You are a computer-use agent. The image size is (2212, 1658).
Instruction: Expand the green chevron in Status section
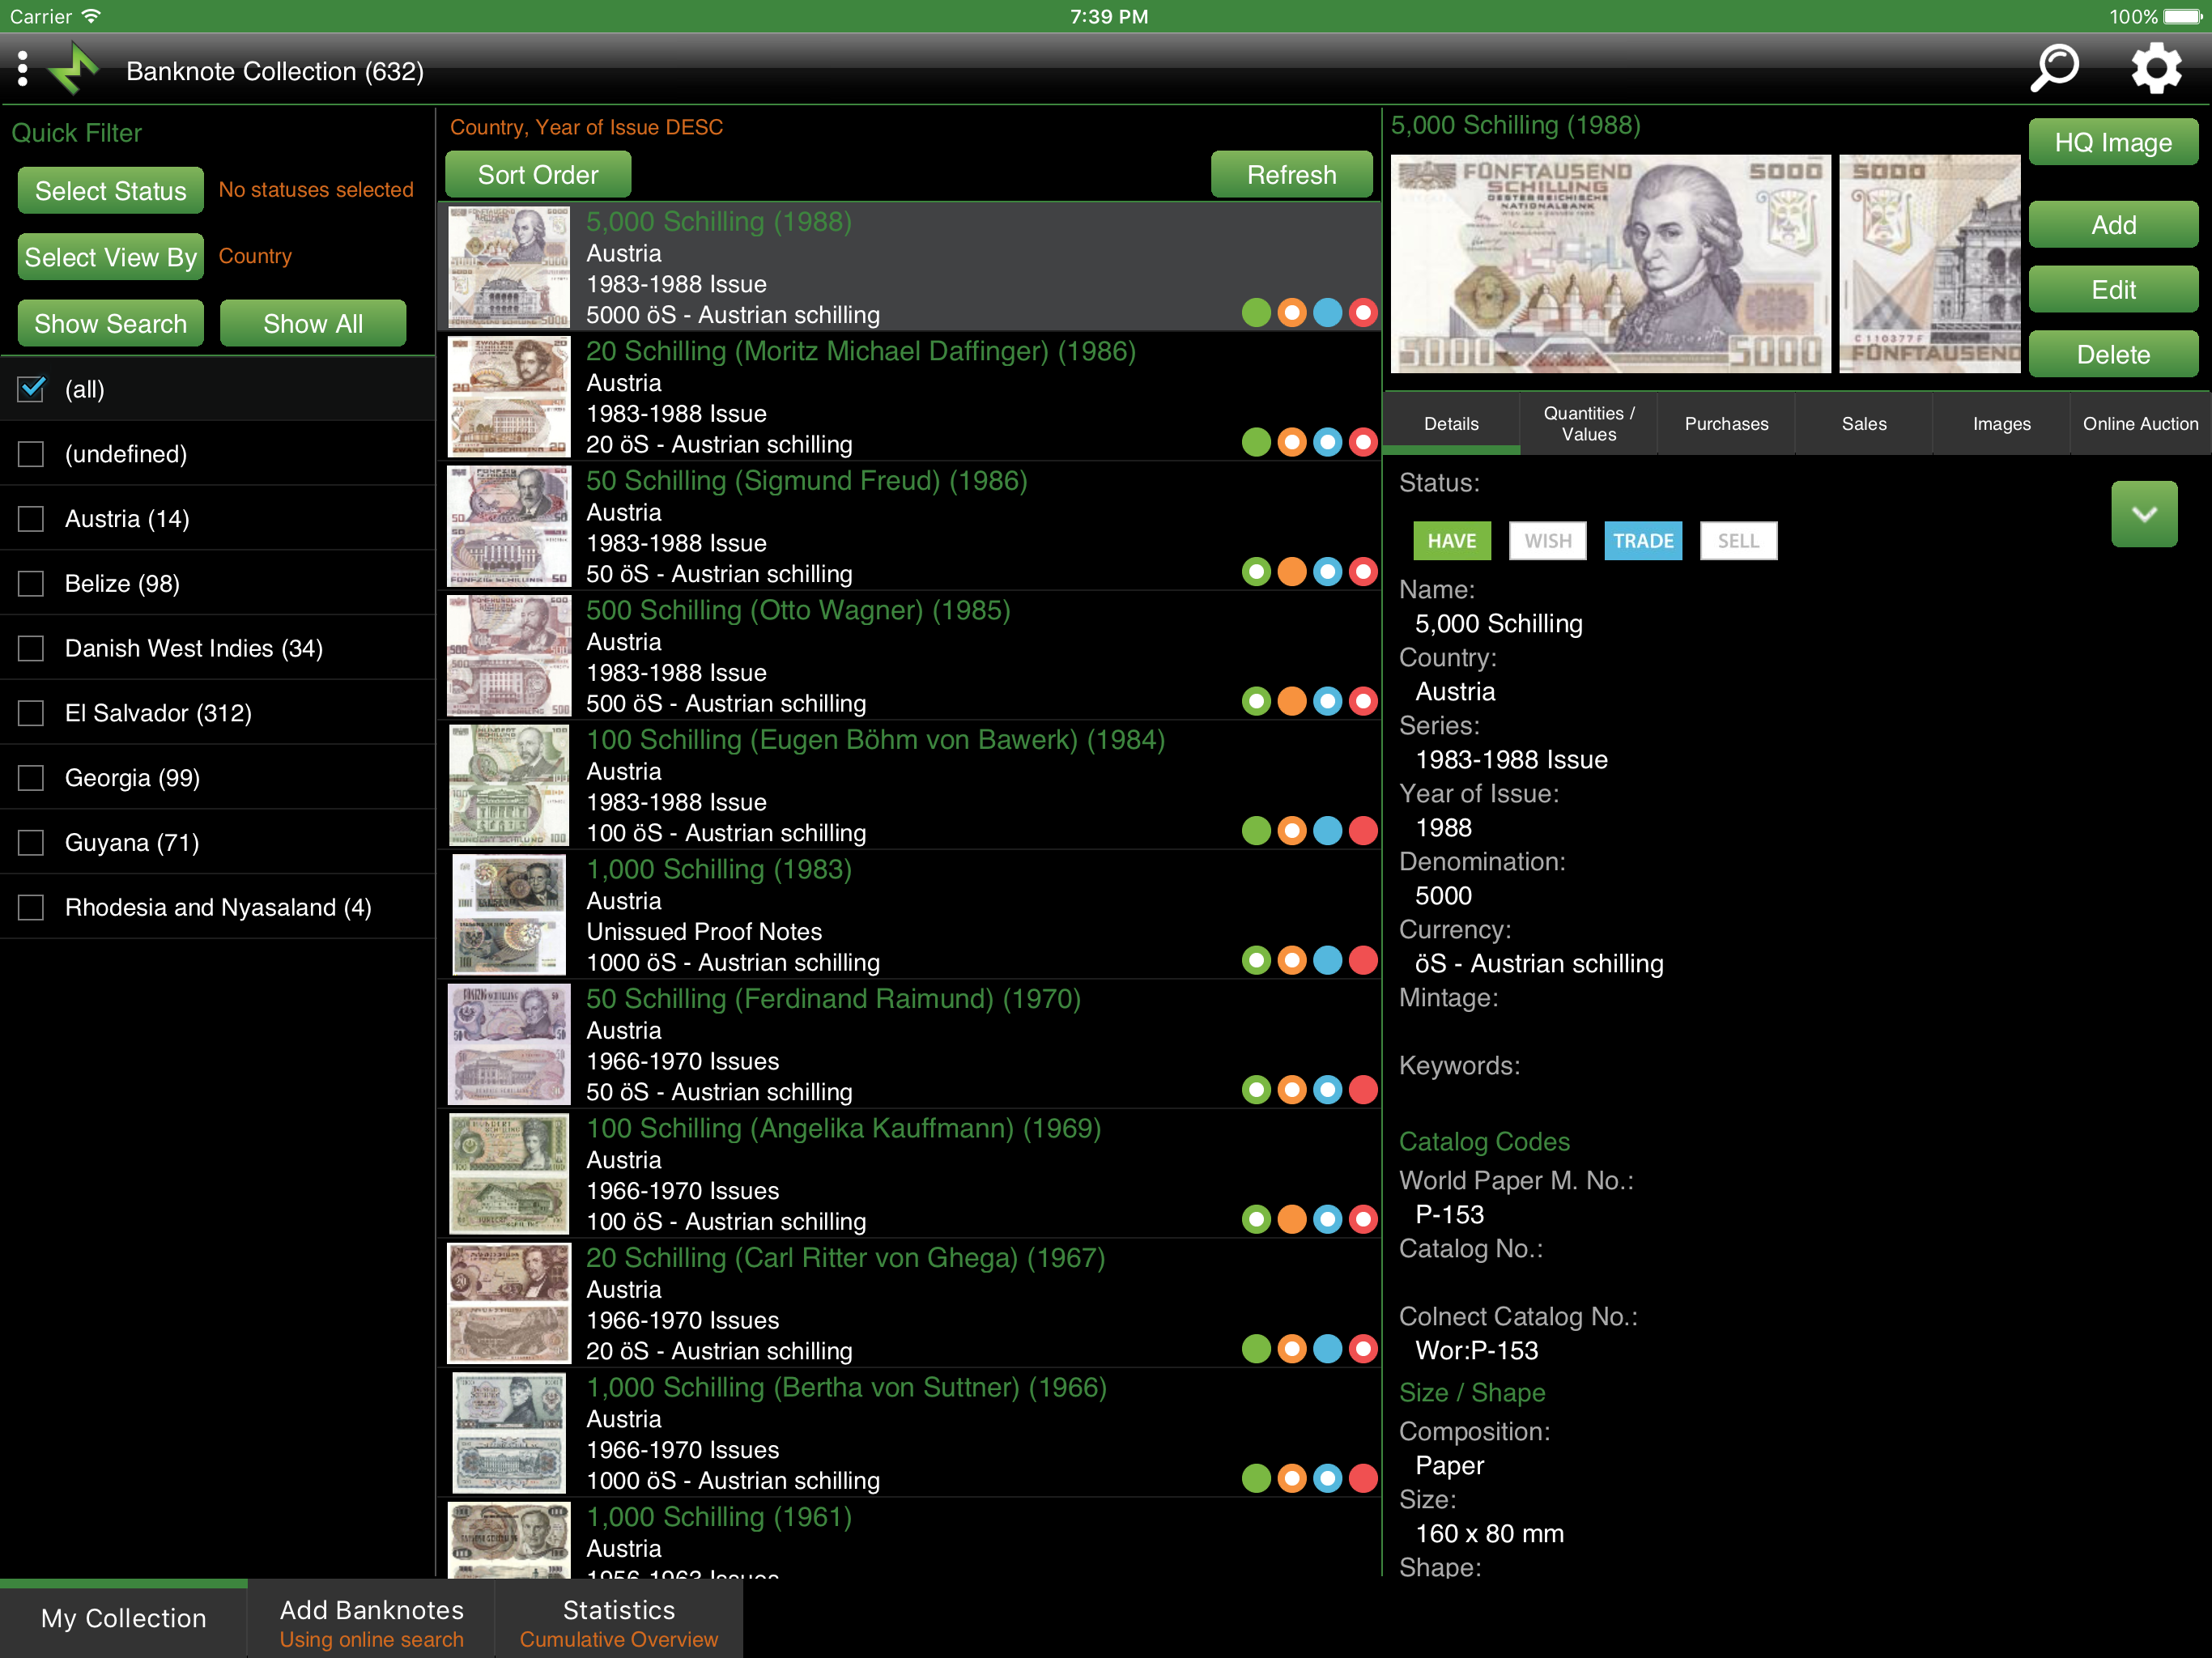coord(2143,514)
